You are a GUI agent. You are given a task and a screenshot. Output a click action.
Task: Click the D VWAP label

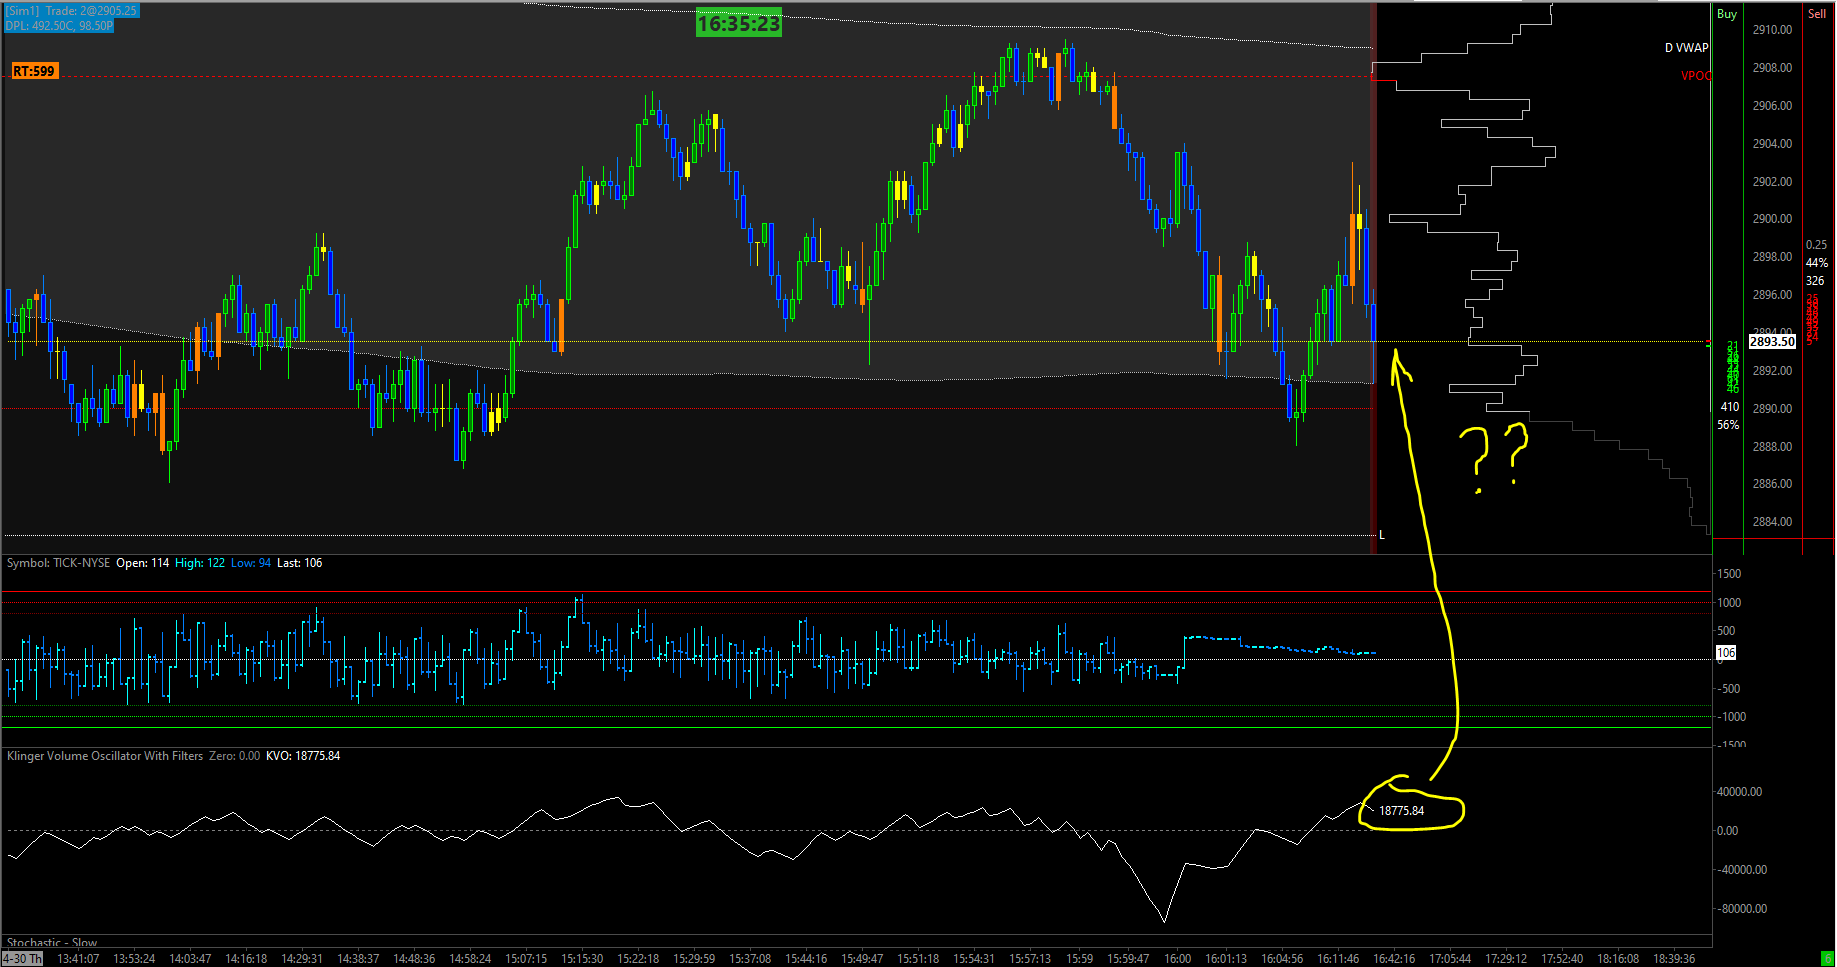click(x=1687, y=48)
